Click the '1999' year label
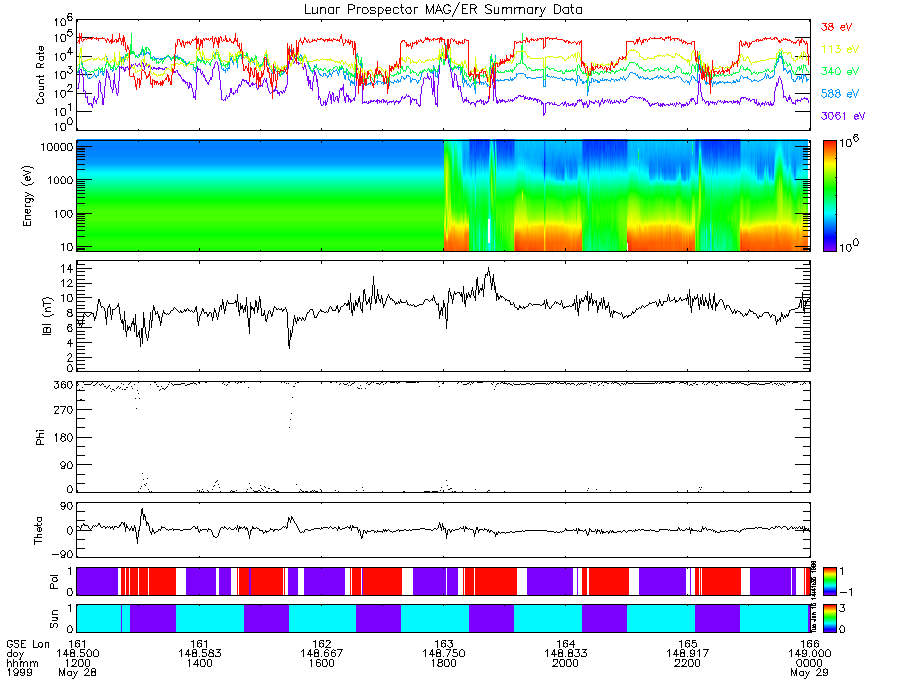The image size is (900, 700). tap(20, 672)
